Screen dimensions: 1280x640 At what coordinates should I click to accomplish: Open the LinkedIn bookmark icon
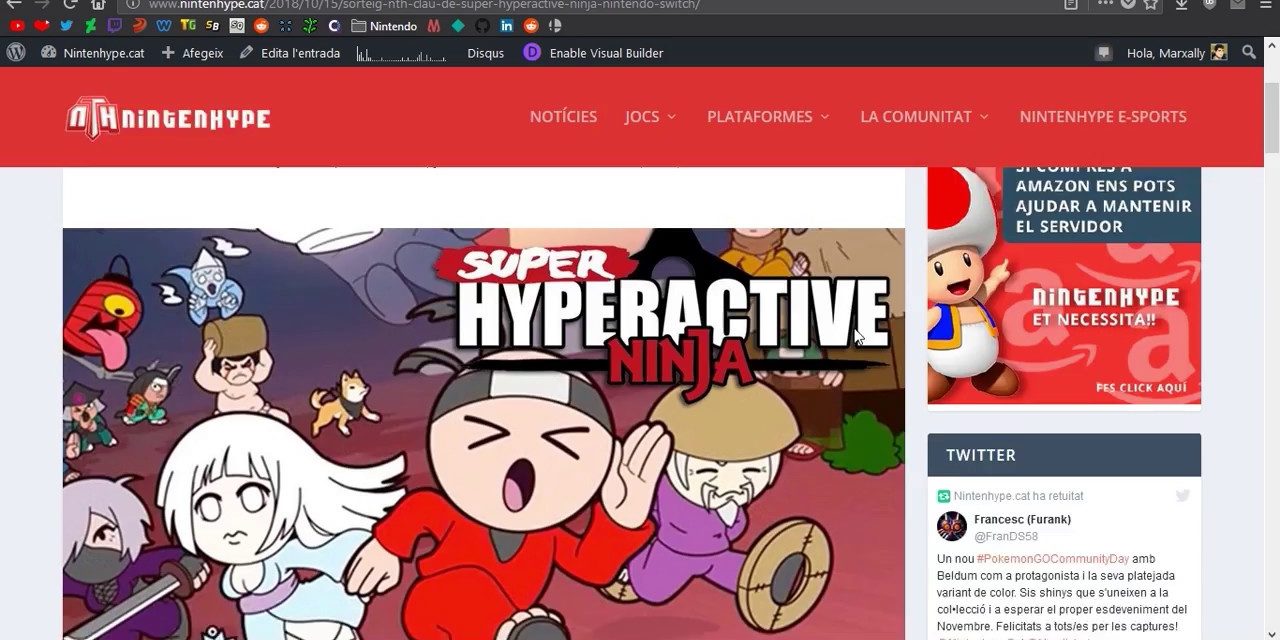(507, 26)
